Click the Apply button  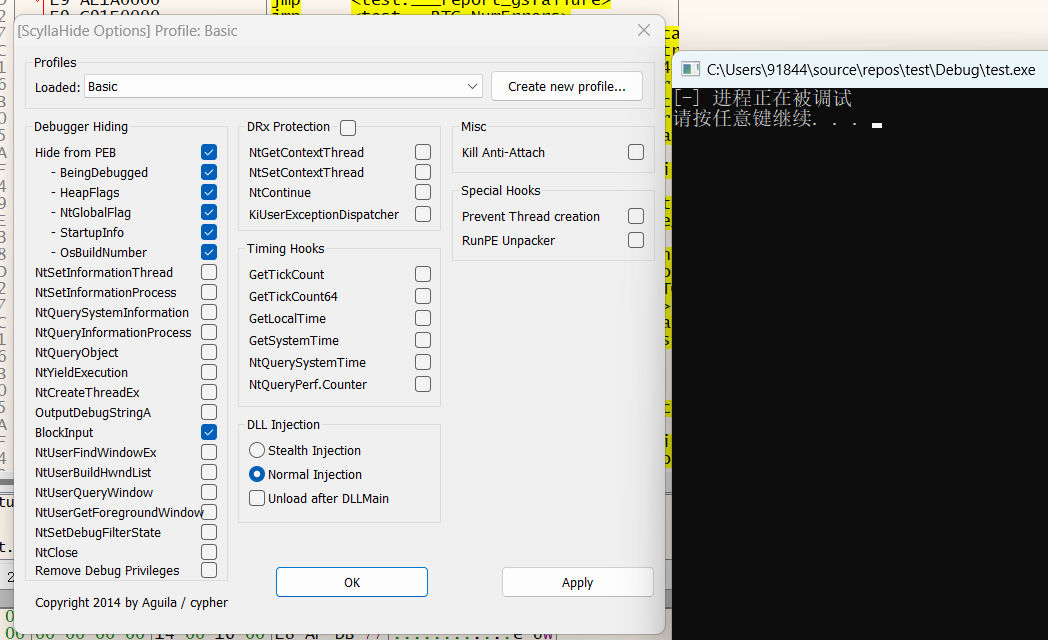pyautogui.click(x=577, y=582)
